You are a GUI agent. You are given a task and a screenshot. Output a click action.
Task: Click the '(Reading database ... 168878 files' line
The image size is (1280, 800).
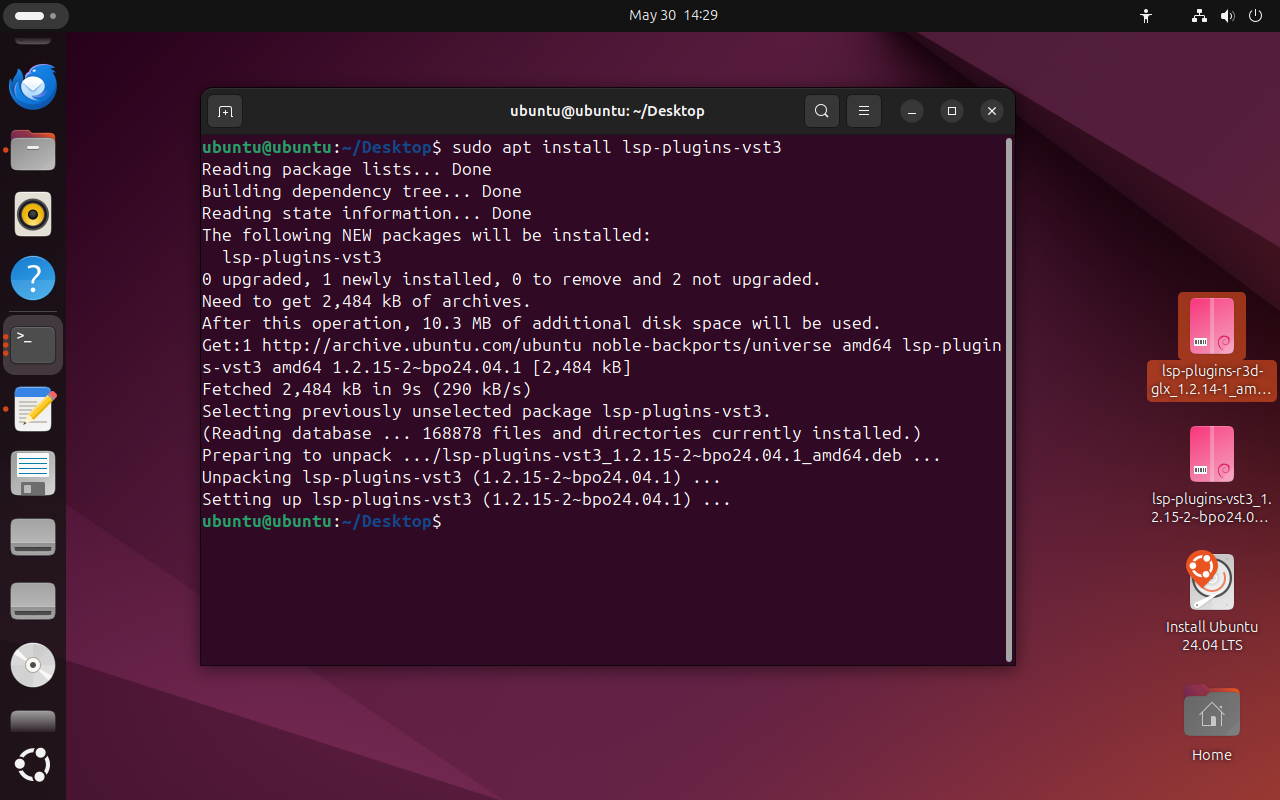[562, 433]
